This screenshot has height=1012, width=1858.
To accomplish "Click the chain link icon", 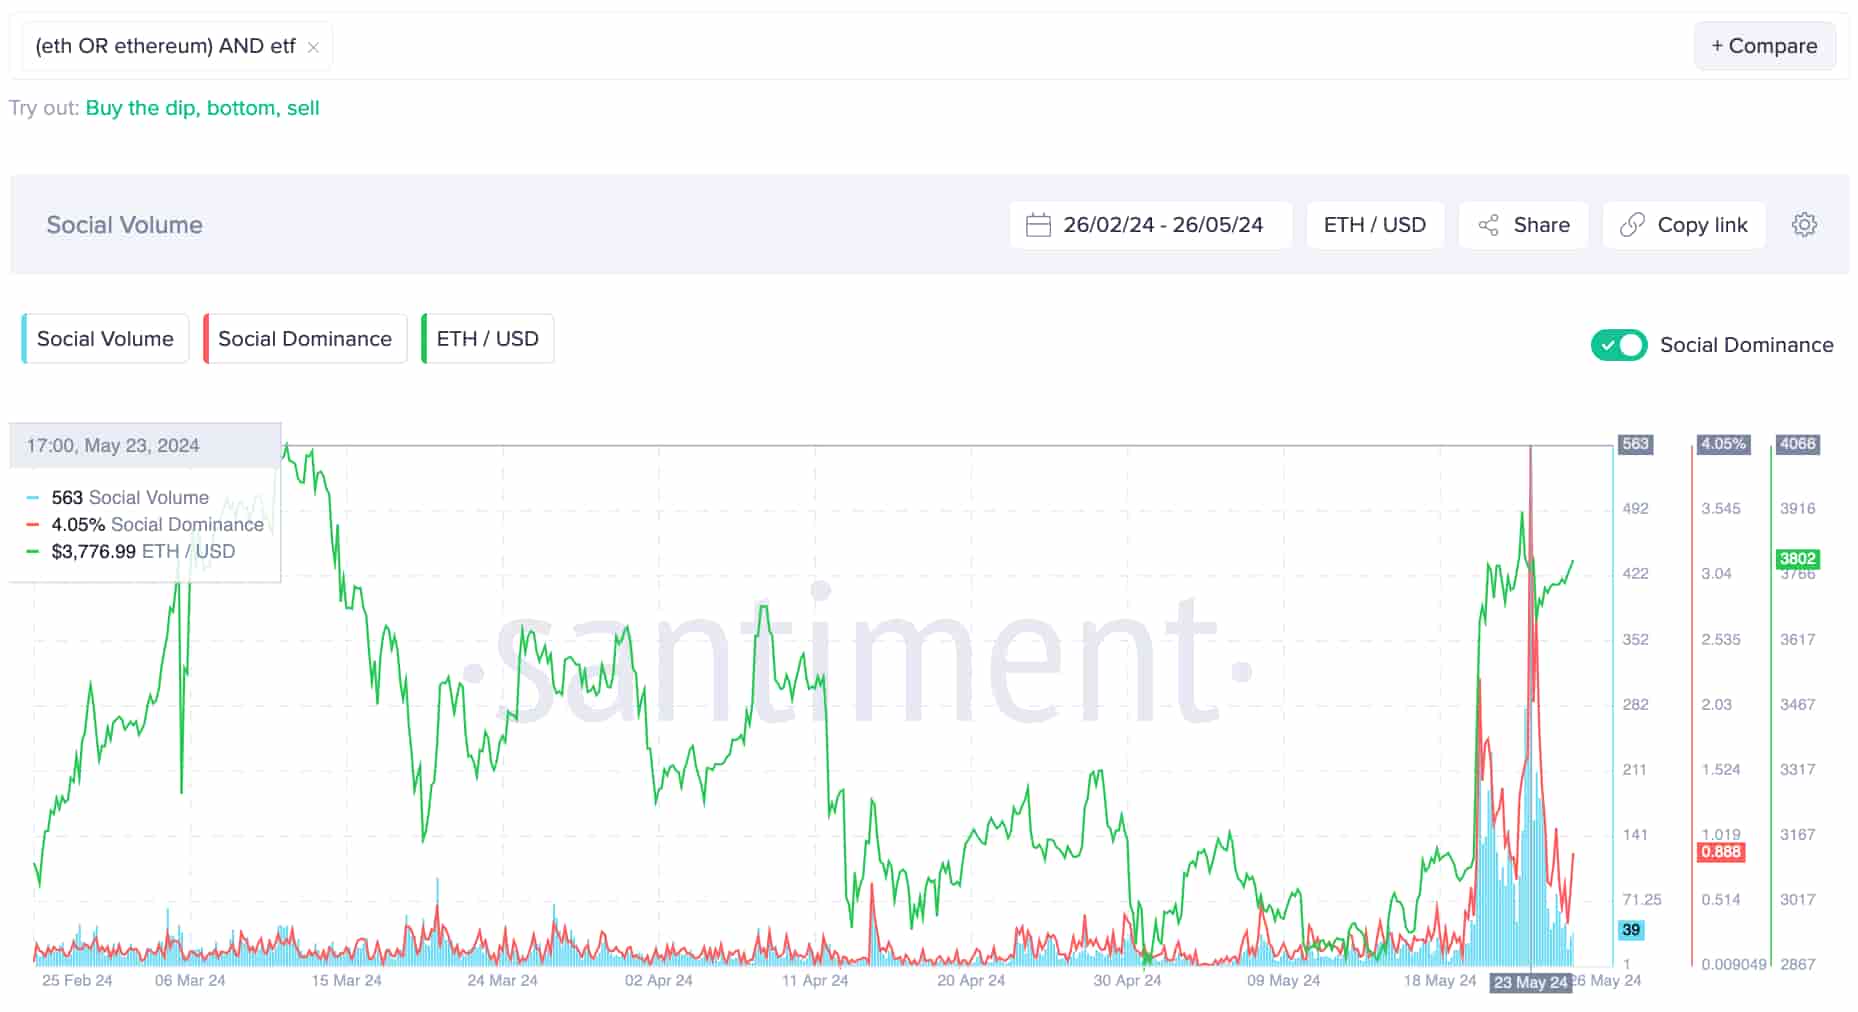I will (1632, 225).
